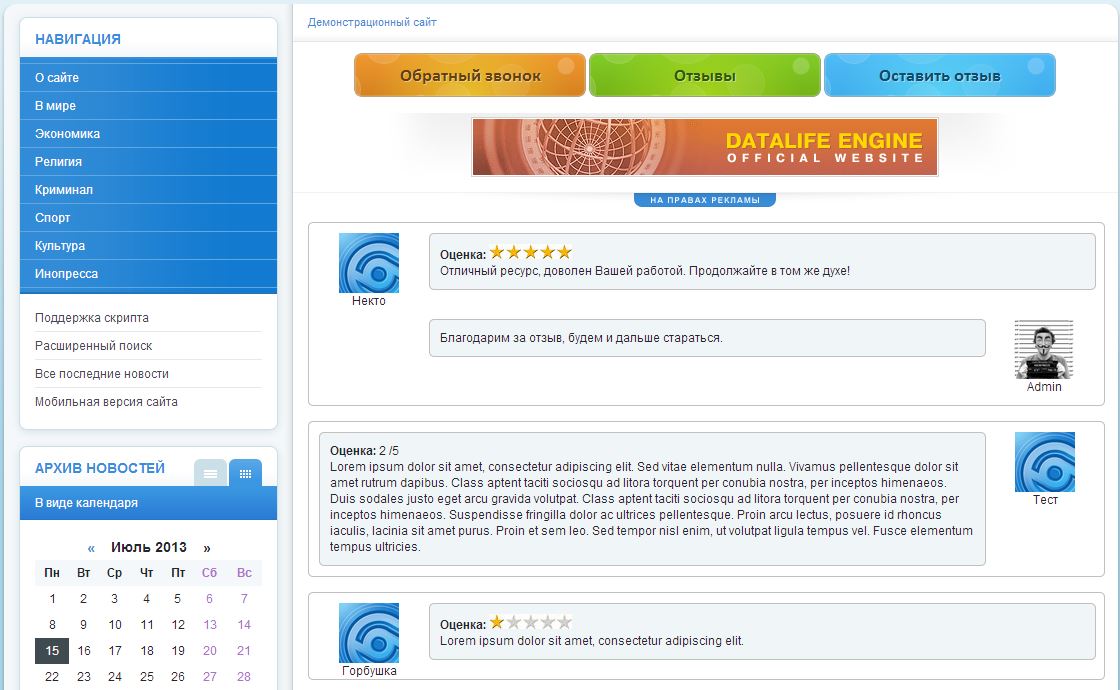Click the DataLife Engine banner
Image resolution: width=1120 pixels, height=690 pixels.
coord(705,147)
